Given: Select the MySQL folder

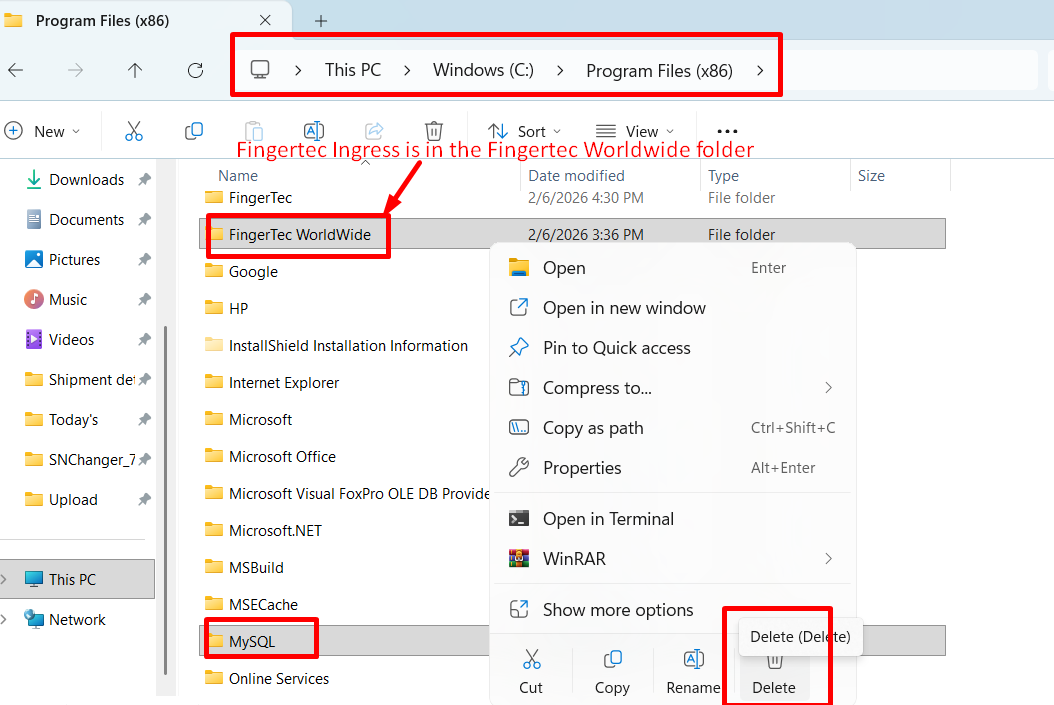Looking at the screenshot, I should click(251, 641).
